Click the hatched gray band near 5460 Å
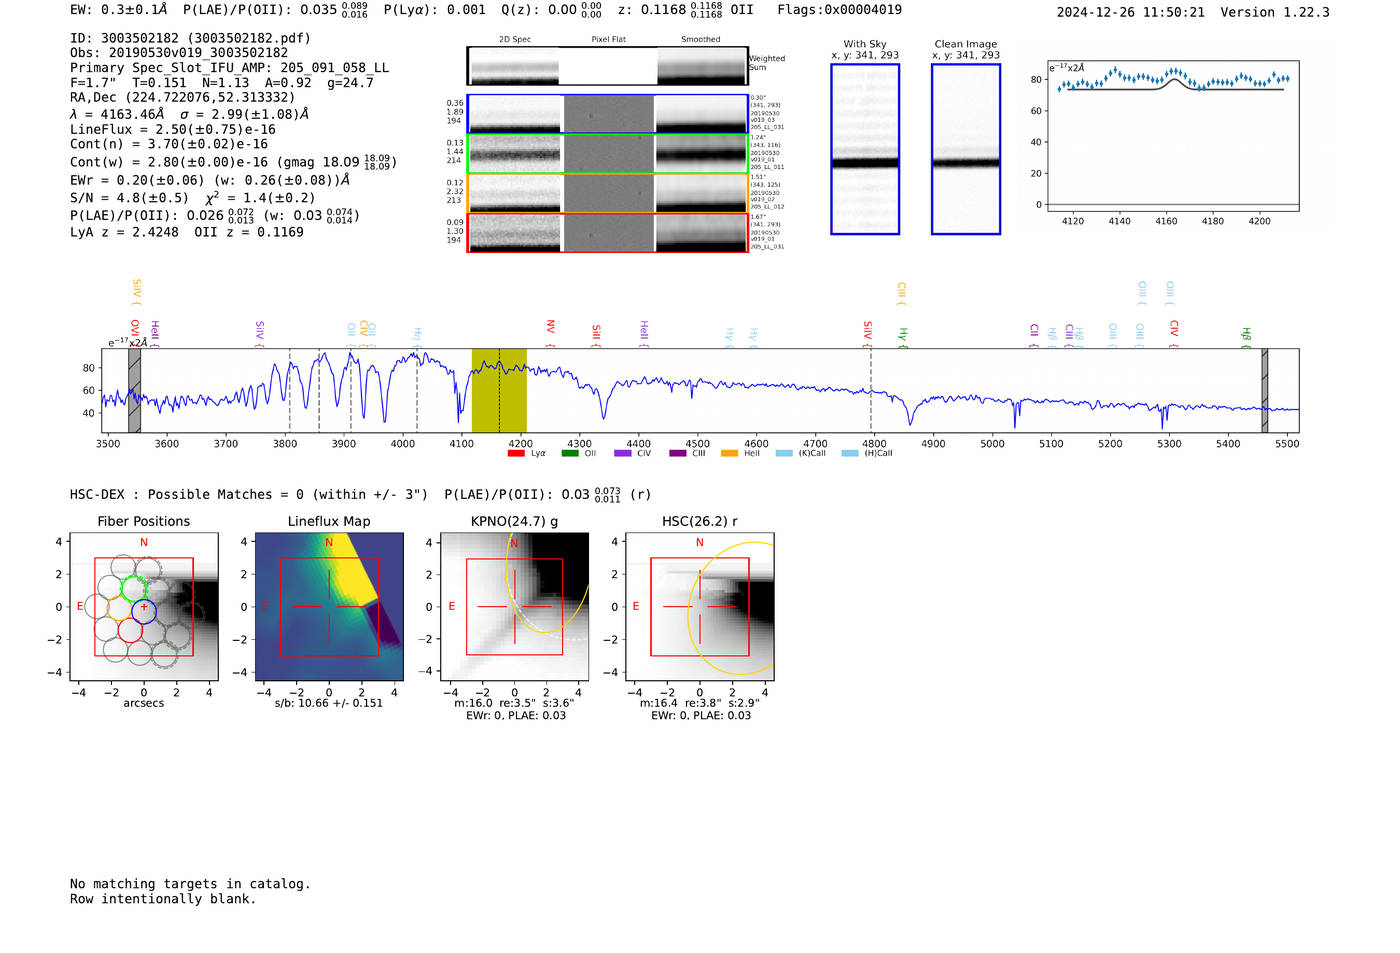 (x=1264, y=391)
